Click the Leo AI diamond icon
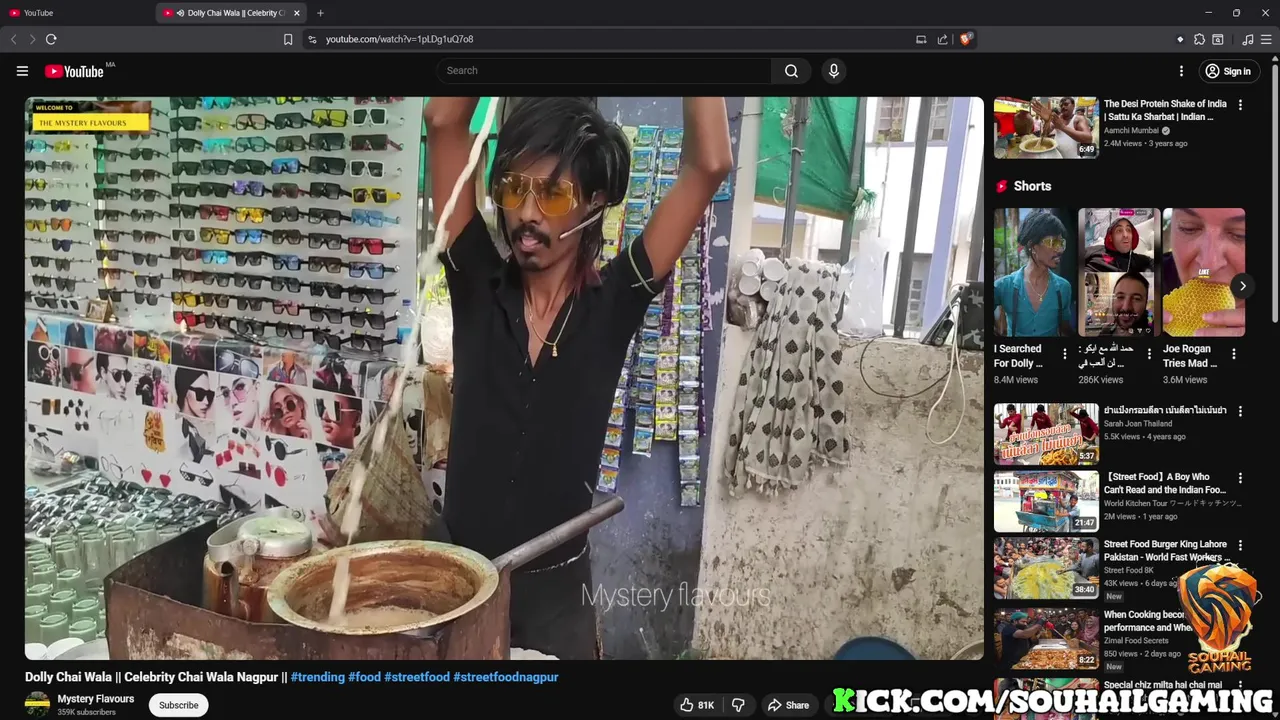This screenshot has width=1280, height=720. tap(1180, 39)
